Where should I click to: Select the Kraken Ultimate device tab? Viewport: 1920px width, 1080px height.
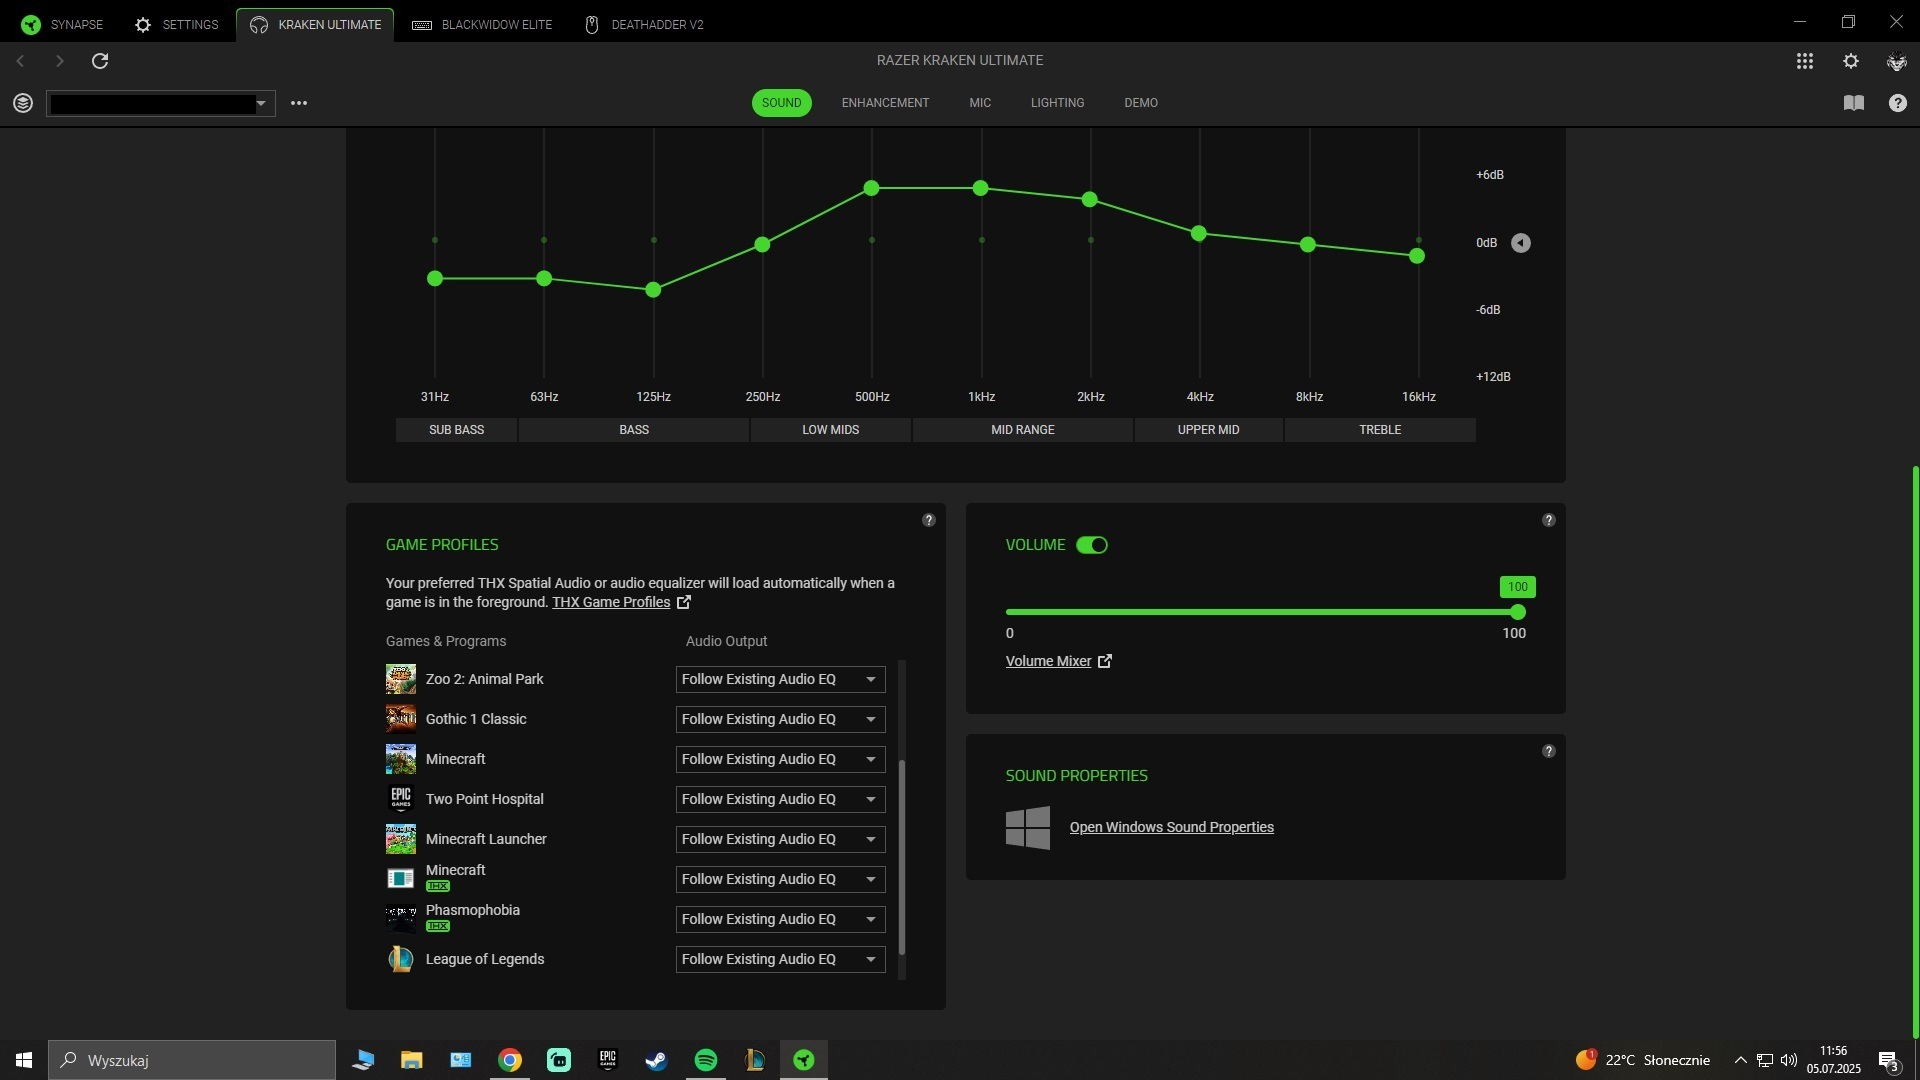315,24
